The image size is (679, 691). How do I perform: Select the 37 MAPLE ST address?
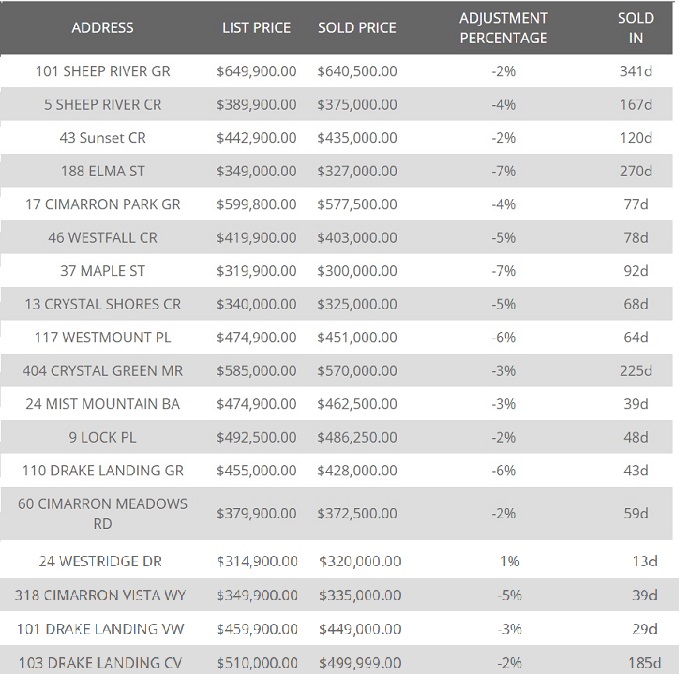click(x=103, y=271)
